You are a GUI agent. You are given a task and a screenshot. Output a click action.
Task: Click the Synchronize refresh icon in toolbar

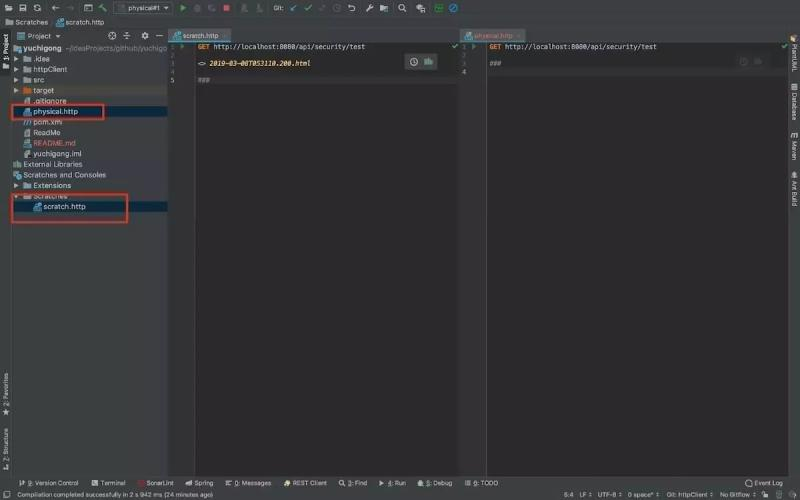(x=37, y=8)
